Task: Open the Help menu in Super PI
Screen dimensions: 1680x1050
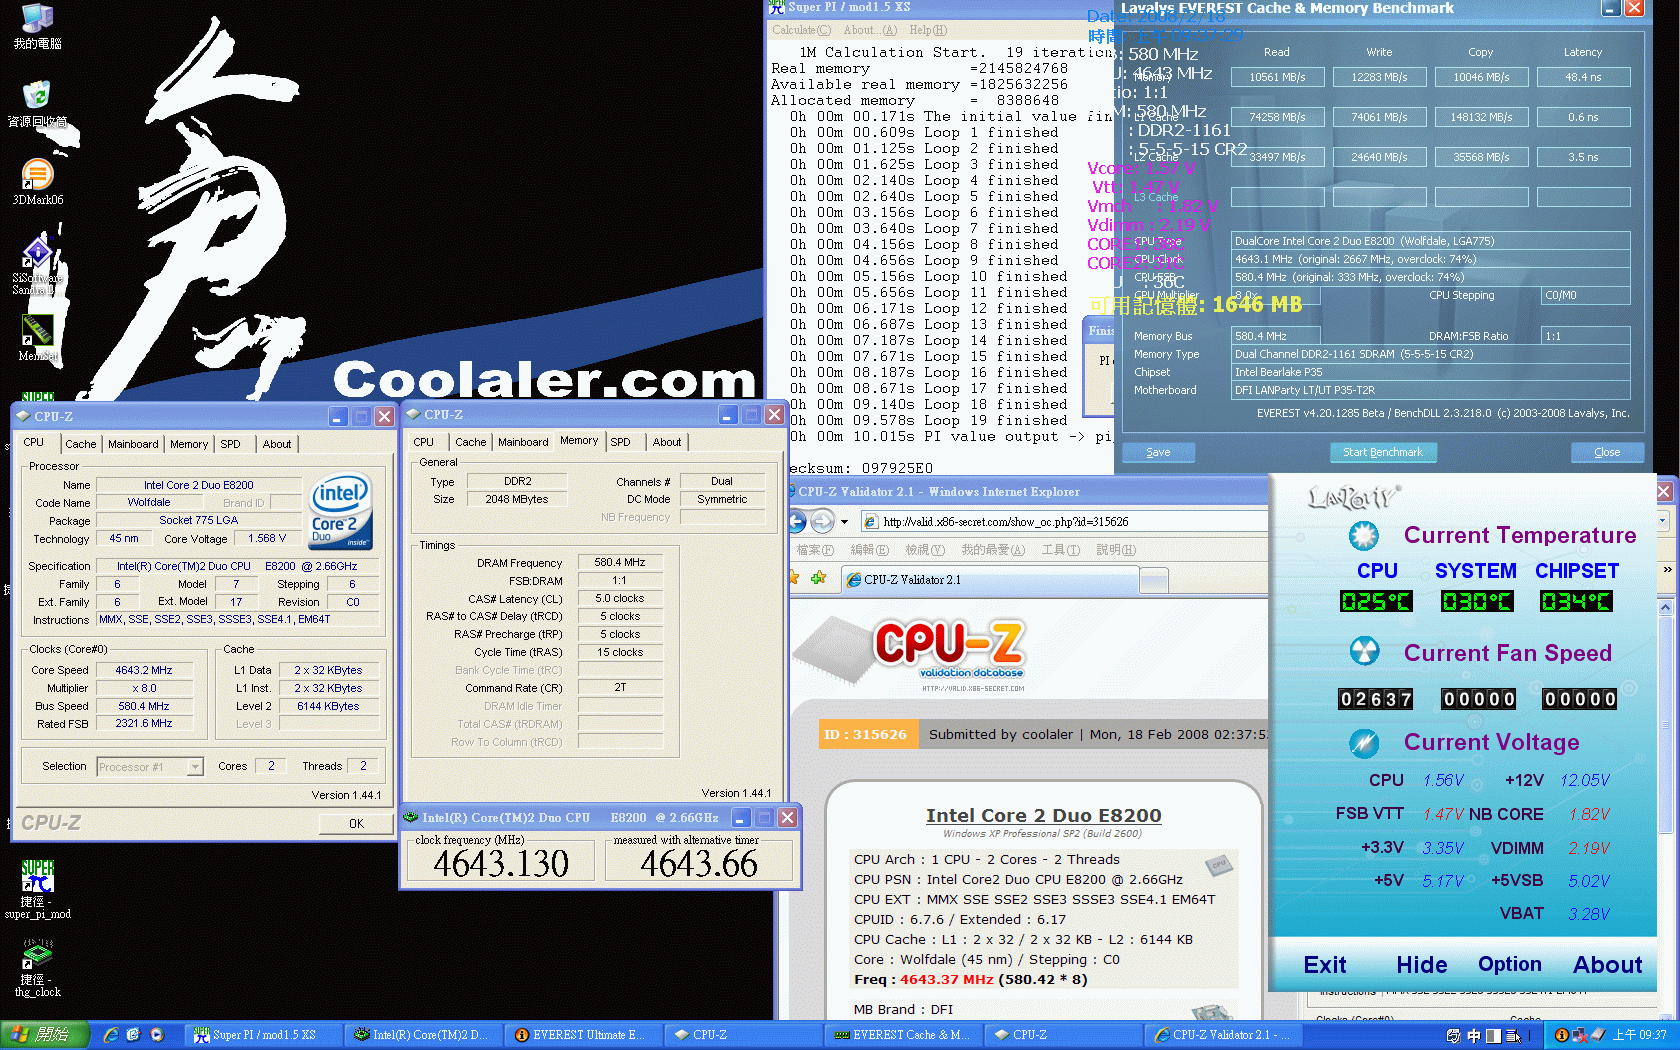Action: 928,30
